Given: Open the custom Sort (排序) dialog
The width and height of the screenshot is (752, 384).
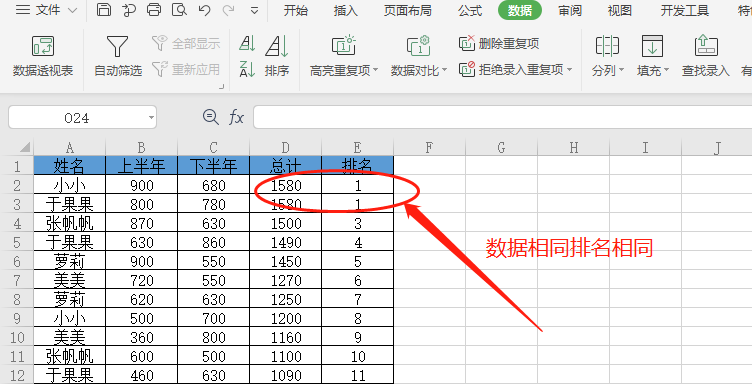Looking at the screenshot, I should [x=277, y=57].
